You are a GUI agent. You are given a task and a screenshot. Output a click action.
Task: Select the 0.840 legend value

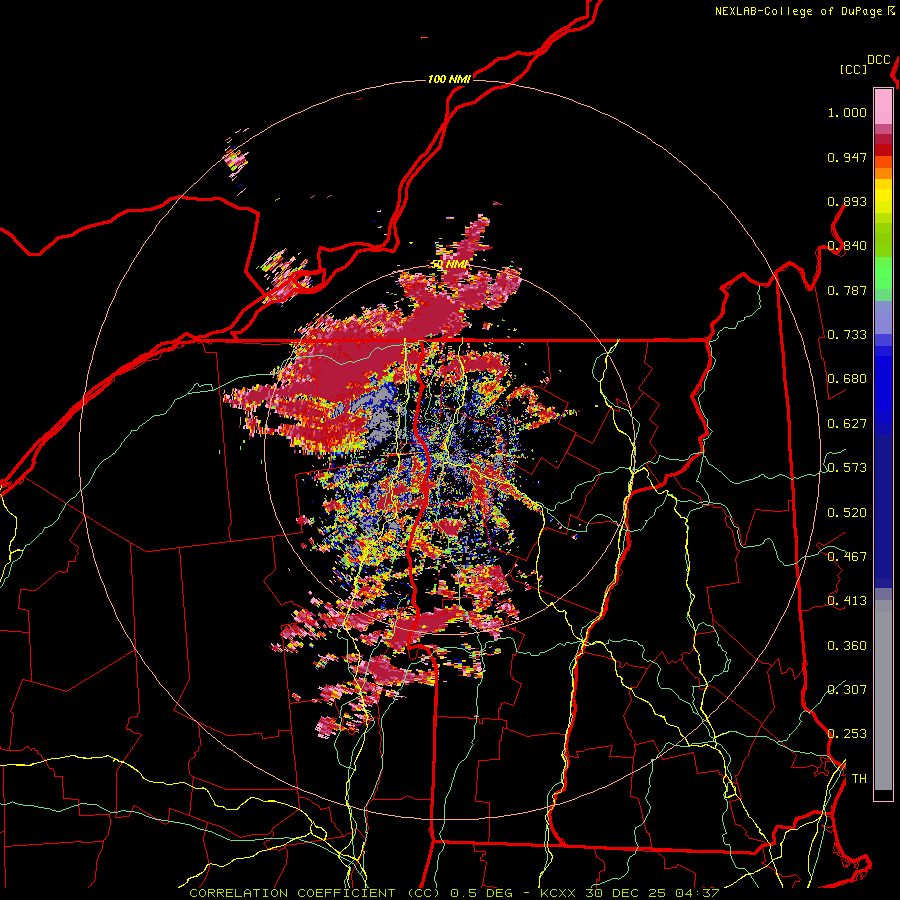(x=847, y=246)
